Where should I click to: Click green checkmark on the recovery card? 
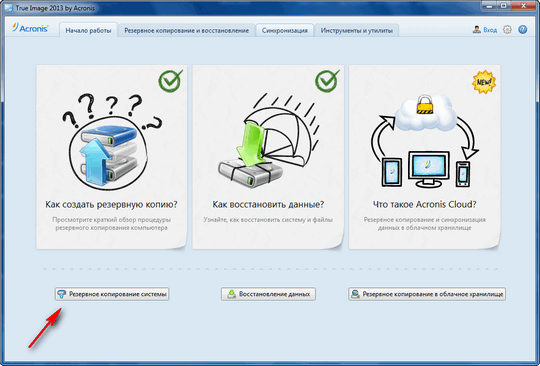click(327, 81)
